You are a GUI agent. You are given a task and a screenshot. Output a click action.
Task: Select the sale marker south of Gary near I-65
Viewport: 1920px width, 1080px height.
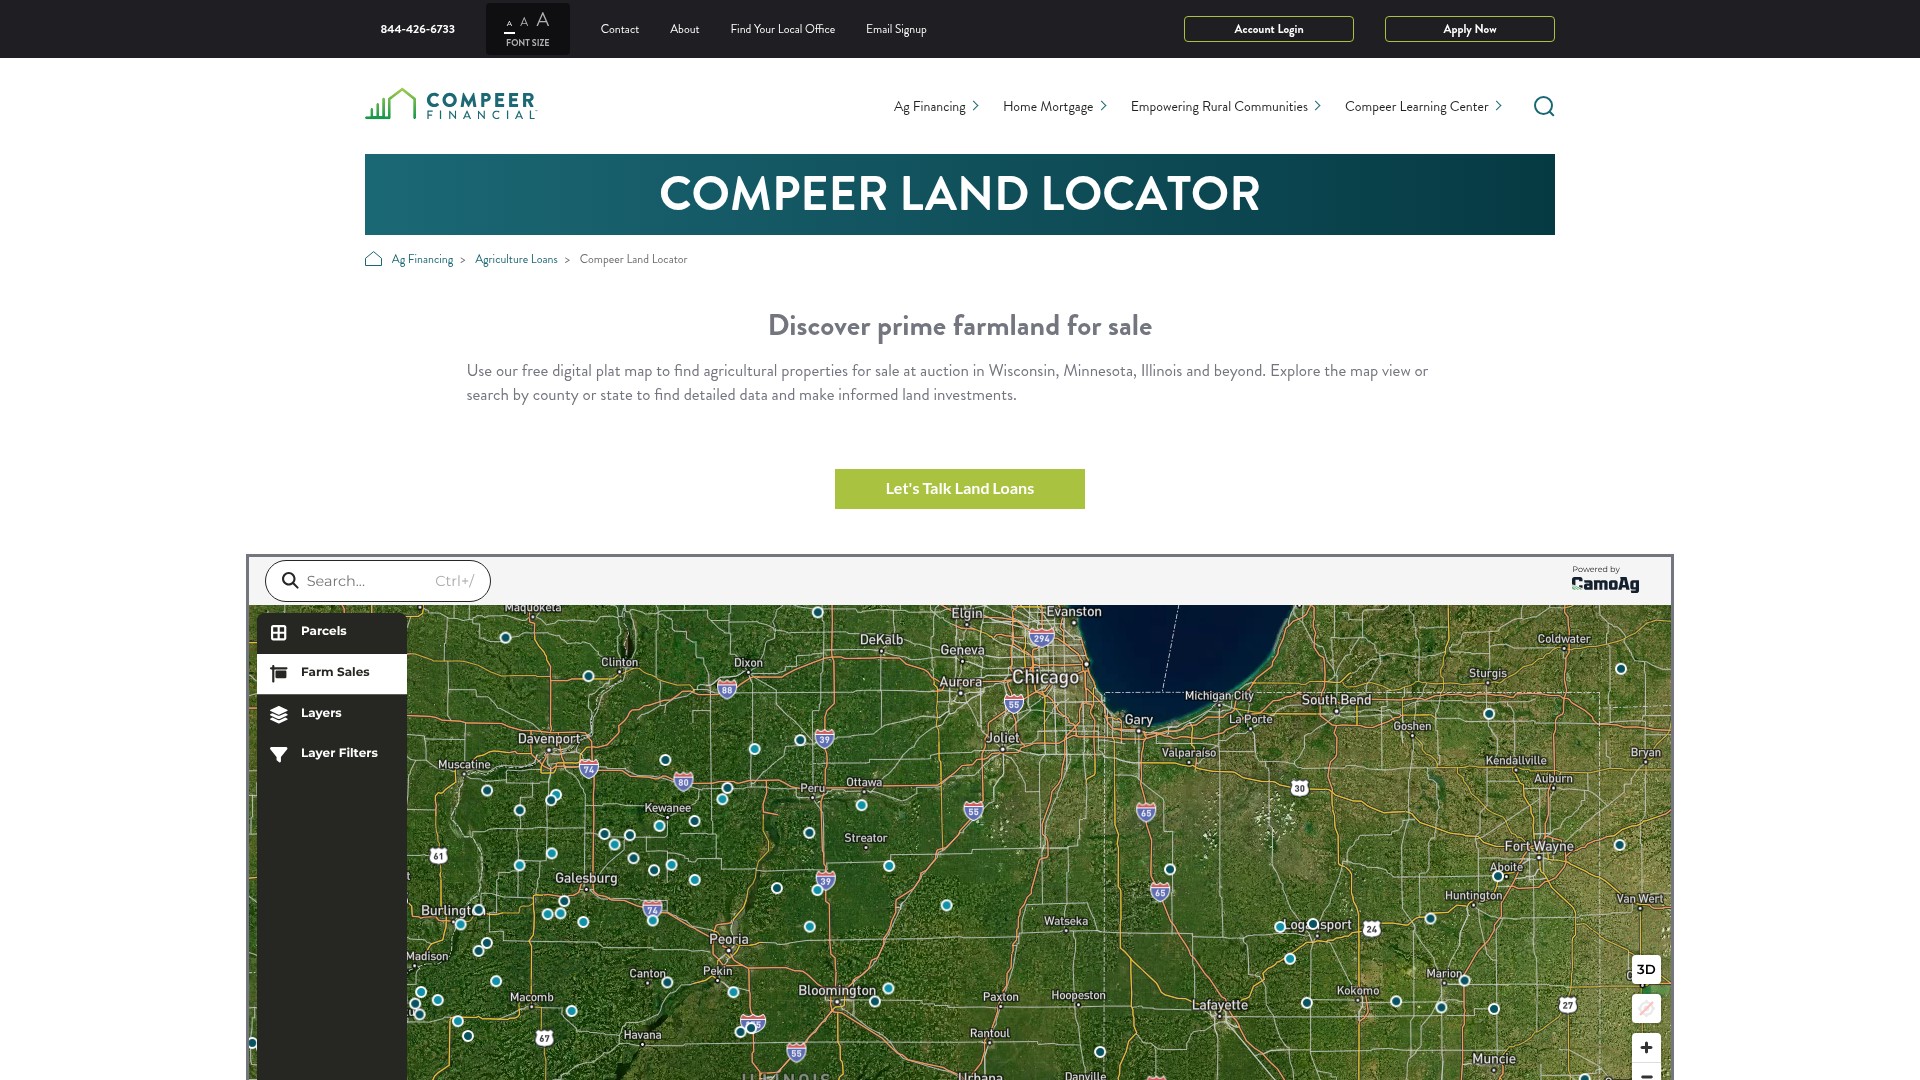coord(1170,869)
